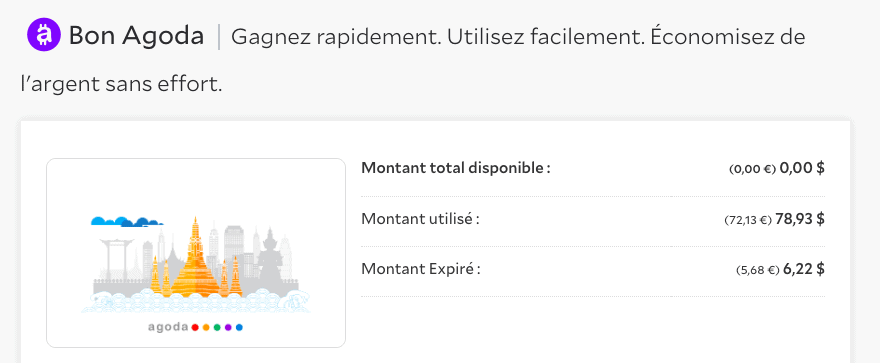Click the 5,68 € expired euro value
Image resolution: width=880 pixels, height=363 pixels.
tap(758, 270)
